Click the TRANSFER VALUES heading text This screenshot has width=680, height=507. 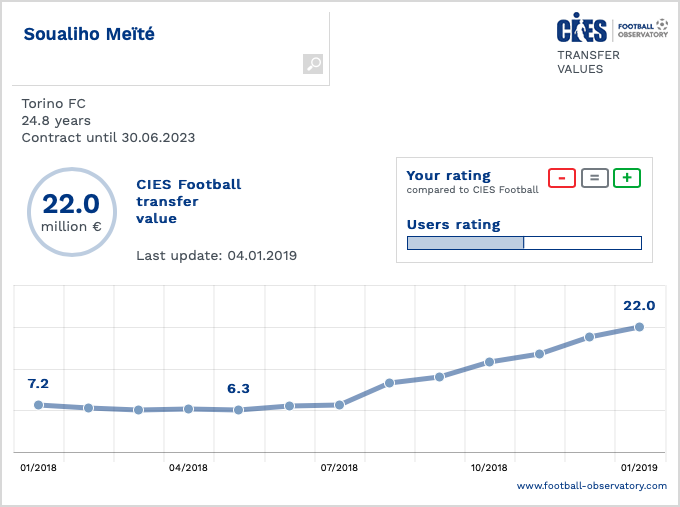[588, 62]
